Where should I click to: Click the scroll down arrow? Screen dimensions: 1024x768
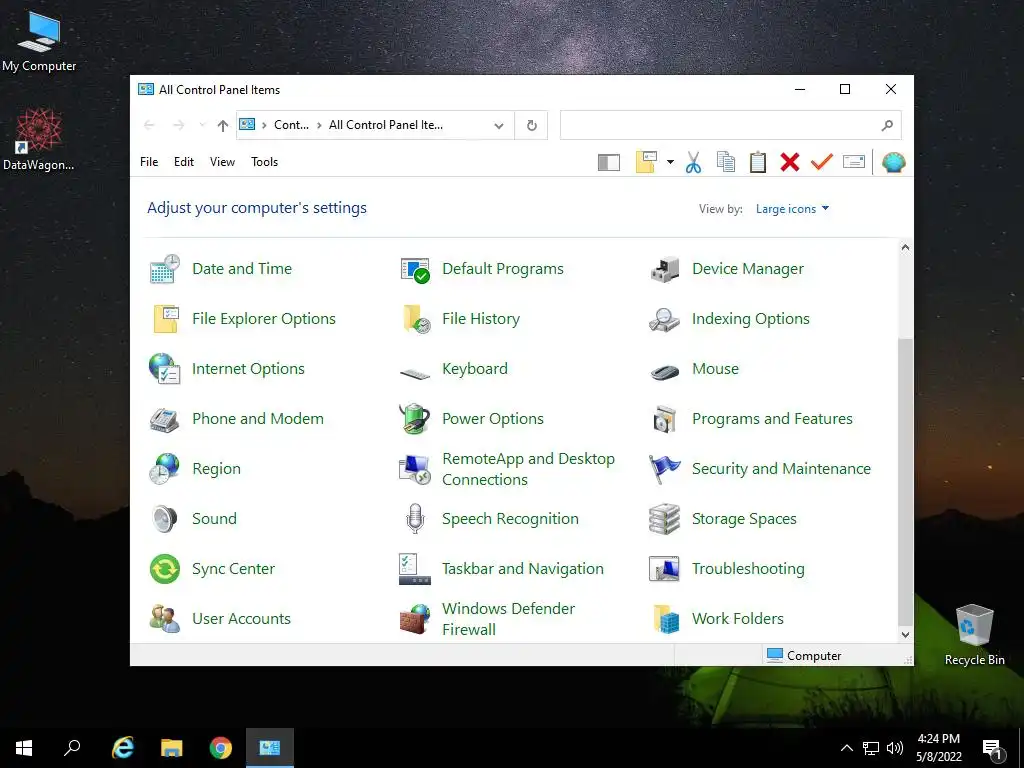point(905,635)
